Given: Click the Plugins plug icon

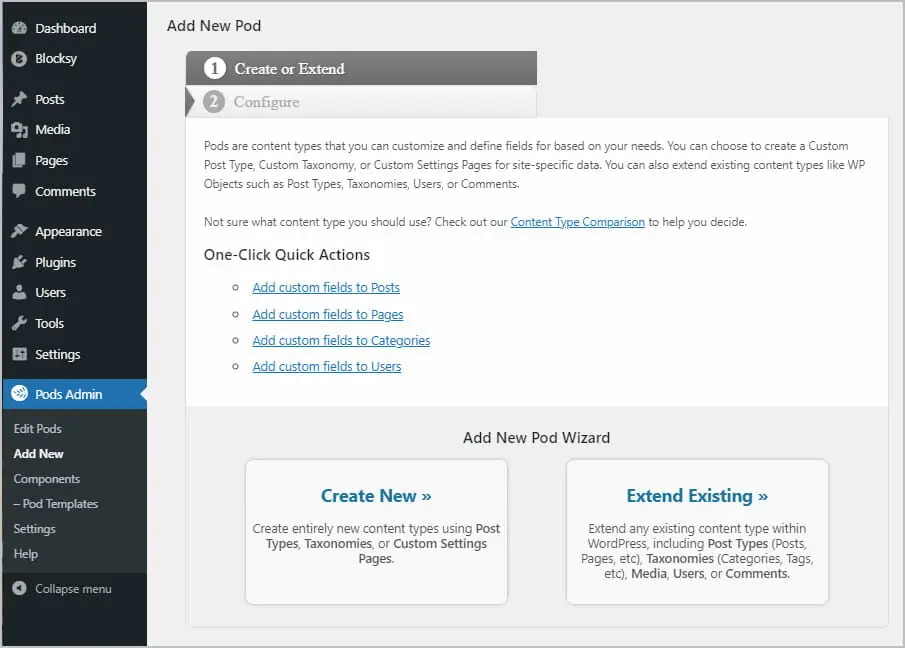Looking at the screenshot, I should pyautogui.click(x=19, y=262).
